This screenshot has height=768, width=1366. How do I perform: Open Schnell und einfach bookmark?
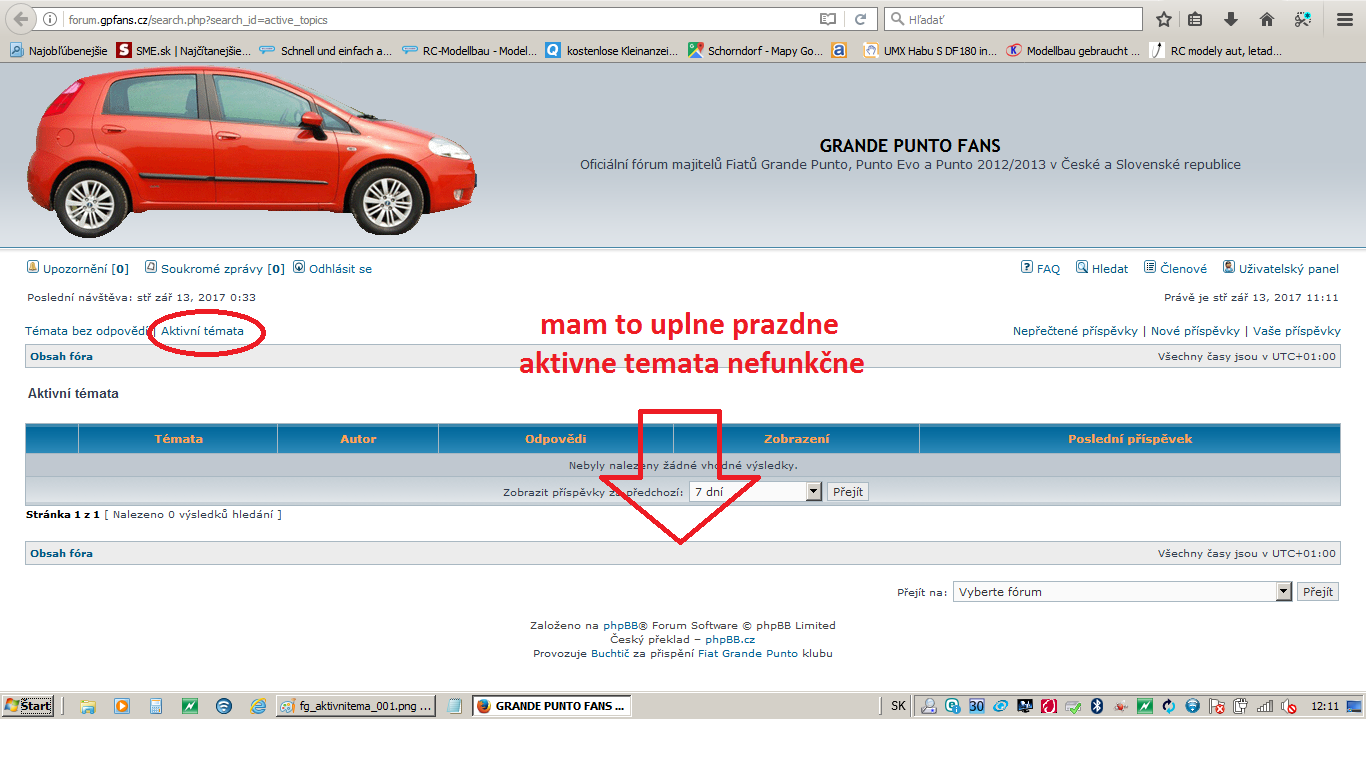coord(326,50)
